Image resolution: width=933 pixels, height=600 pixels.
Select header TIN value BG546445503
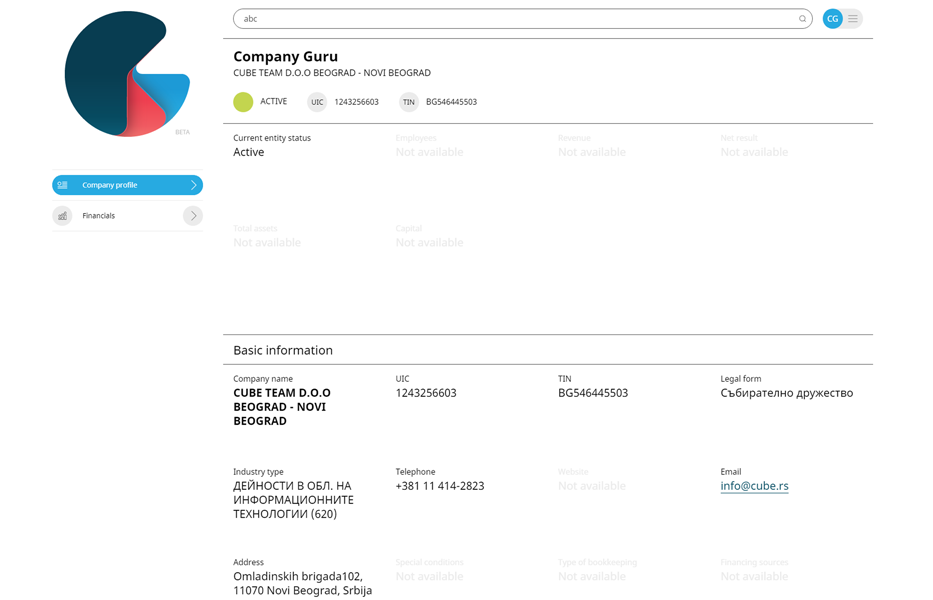tap(452, 102)
